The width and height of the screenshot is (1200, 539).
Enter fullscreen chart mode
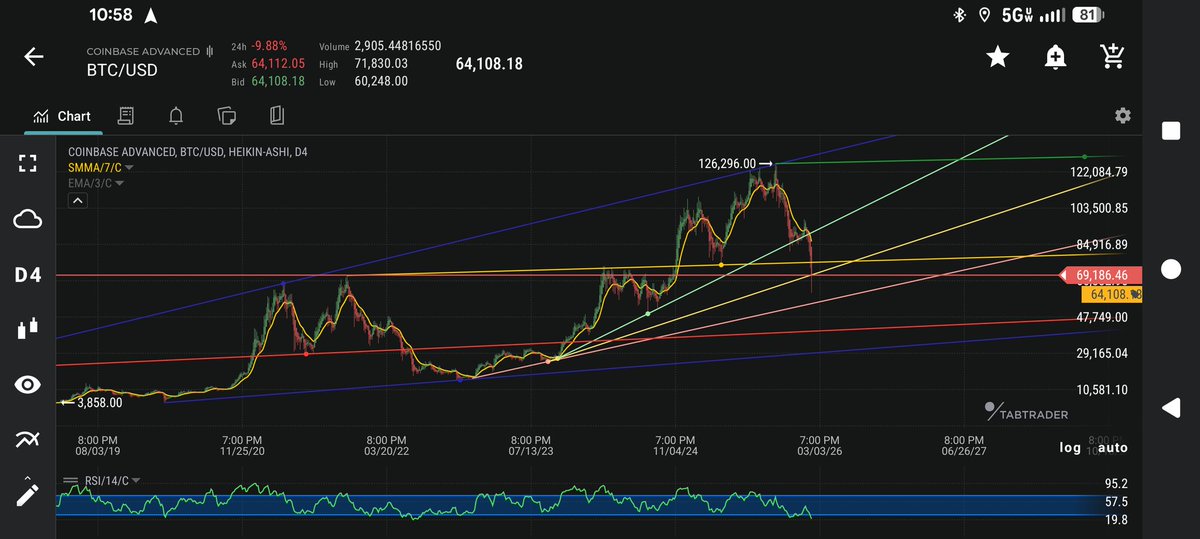tap(28, 164)
